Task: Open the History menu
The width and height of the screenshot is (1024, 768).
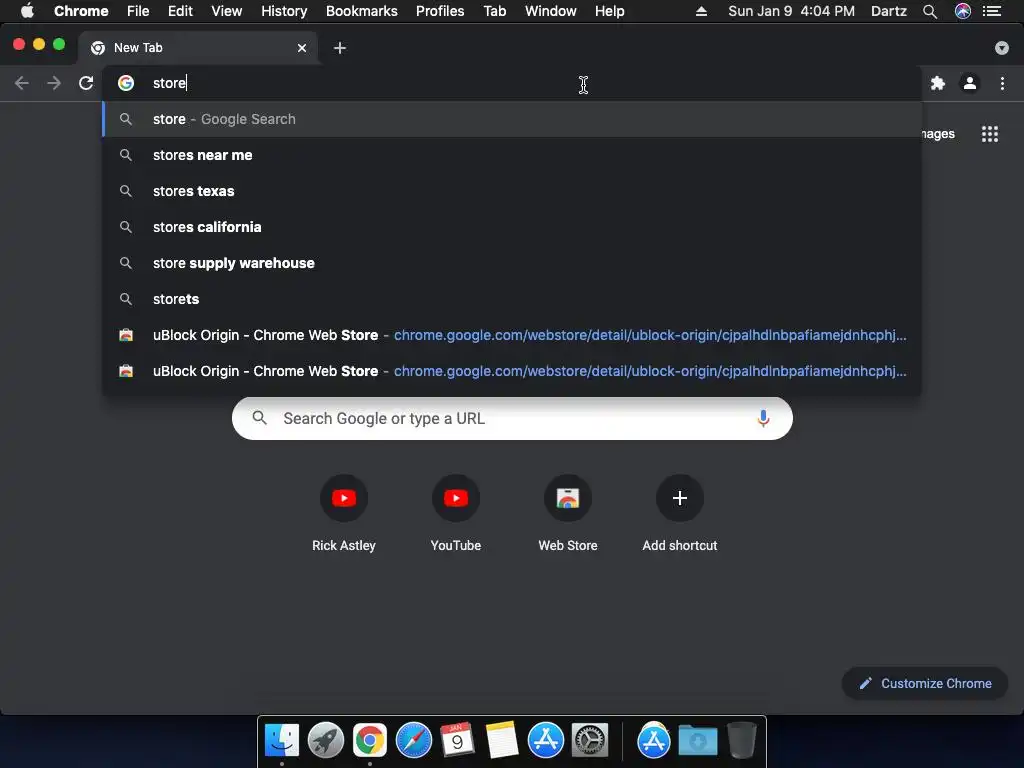Action: pos(284,11)
